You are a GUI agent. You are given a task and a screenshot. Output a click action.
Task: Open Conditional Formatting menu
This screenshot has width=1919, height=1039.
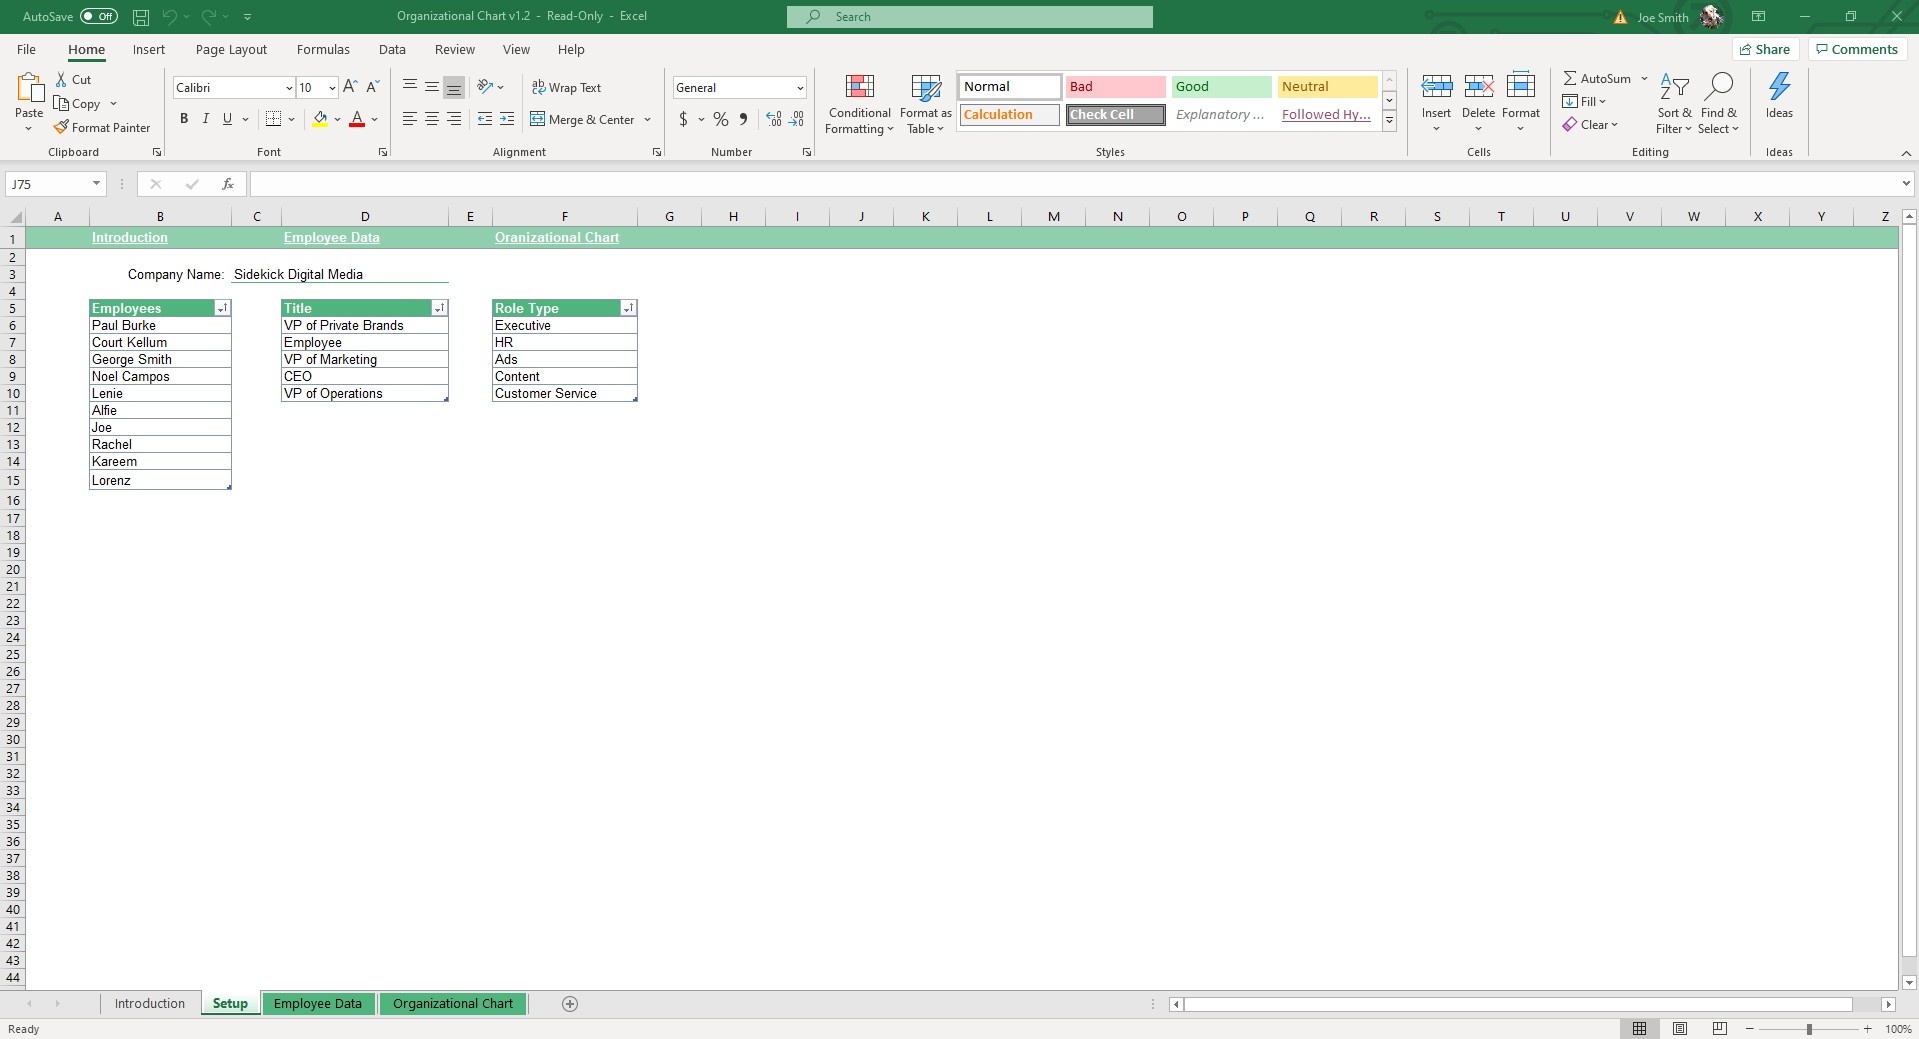859,104
